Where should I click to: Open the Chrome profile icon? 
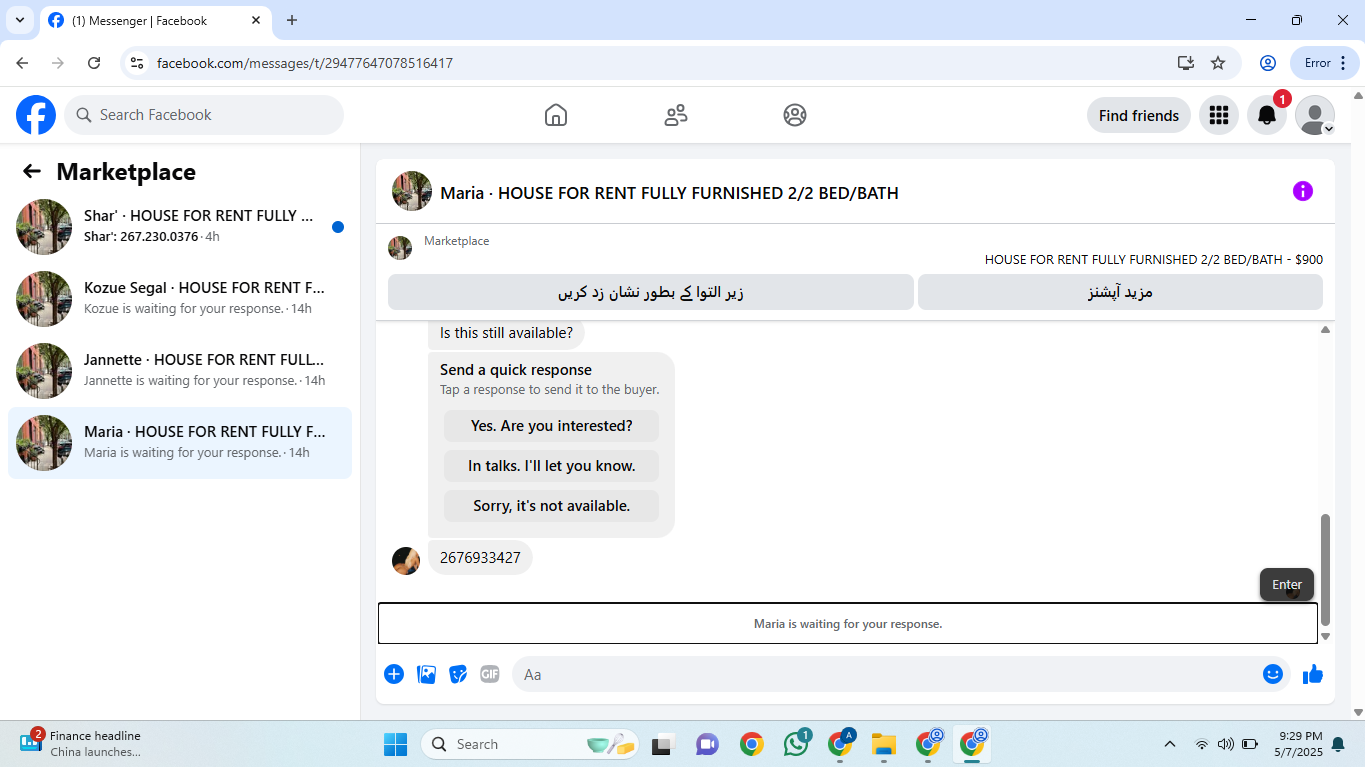click(1268, 63)
